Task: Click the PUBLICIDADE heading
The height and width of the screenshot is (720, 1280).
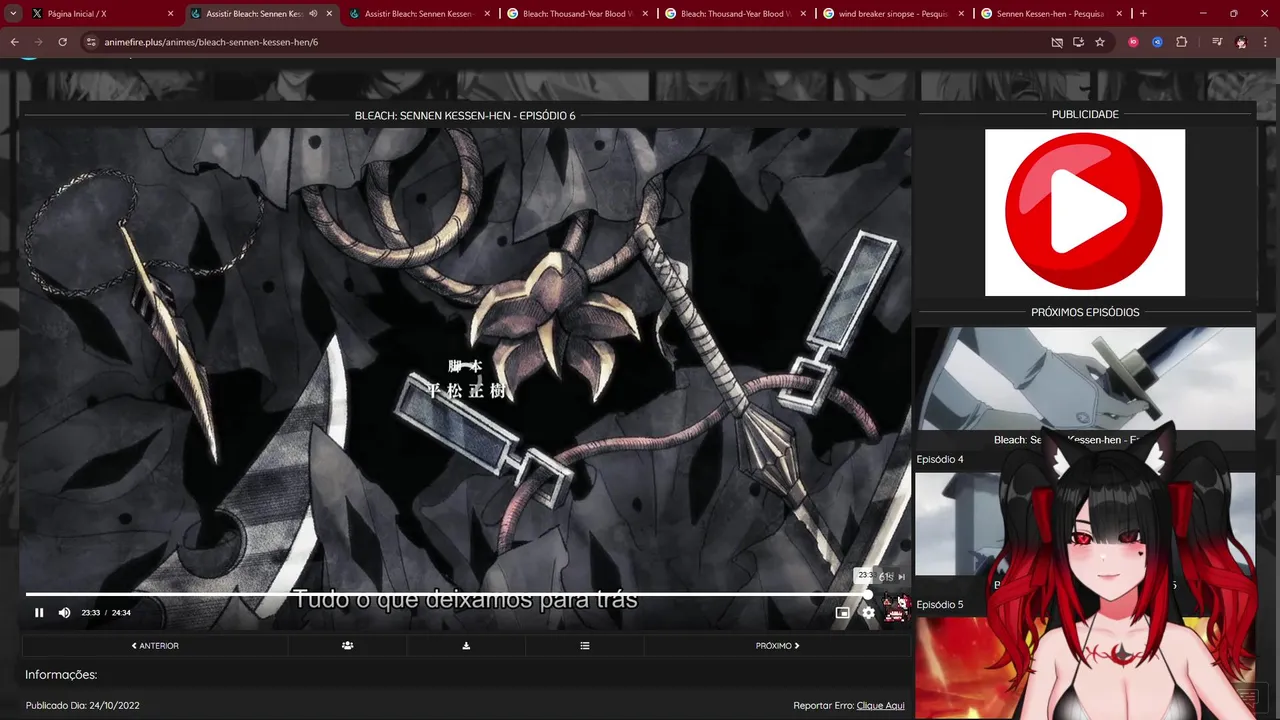Action: [1085, 114]
